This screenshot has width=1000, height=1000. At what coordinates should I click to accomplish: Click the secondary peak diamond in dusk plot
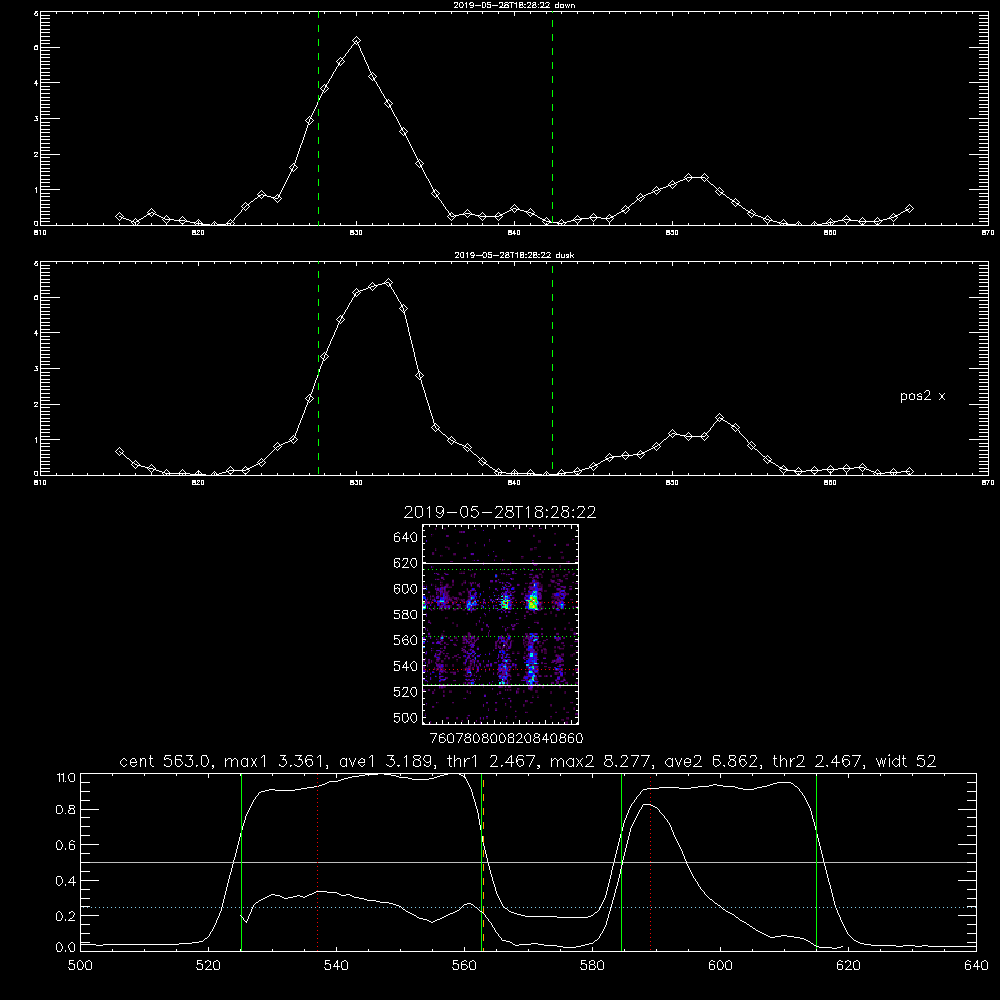pos(720,418)
